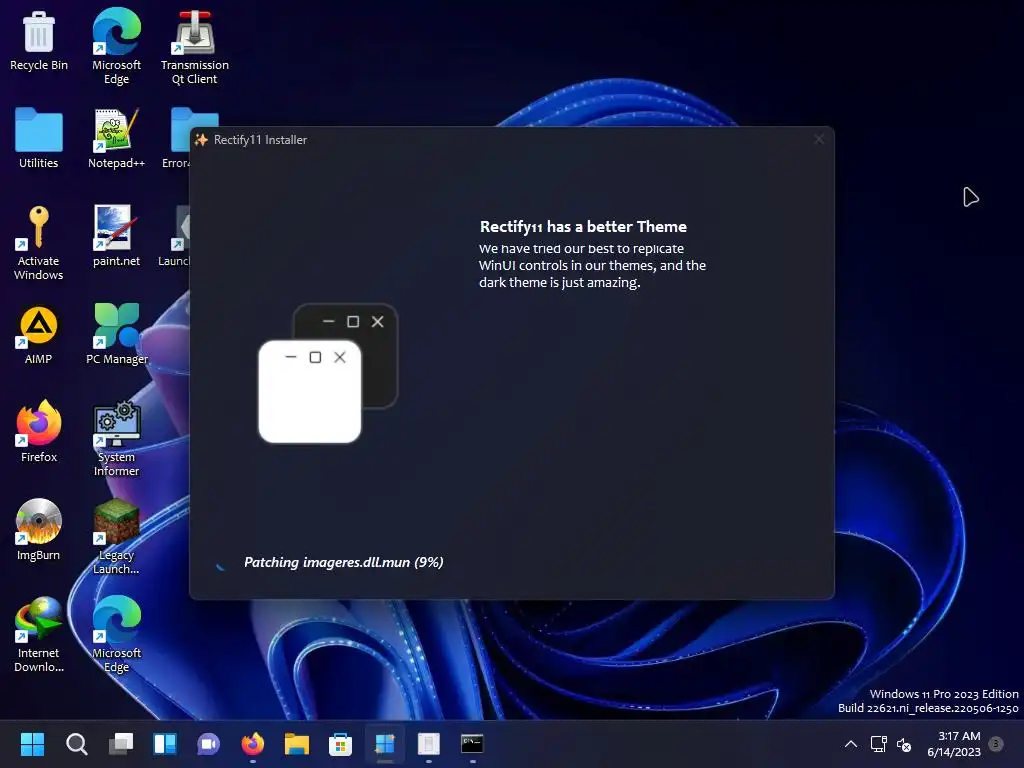The width and height of the screenshot is (1024, 768).
Task: Launch Microsoft Edge from top desktop row
Action: 116,46
